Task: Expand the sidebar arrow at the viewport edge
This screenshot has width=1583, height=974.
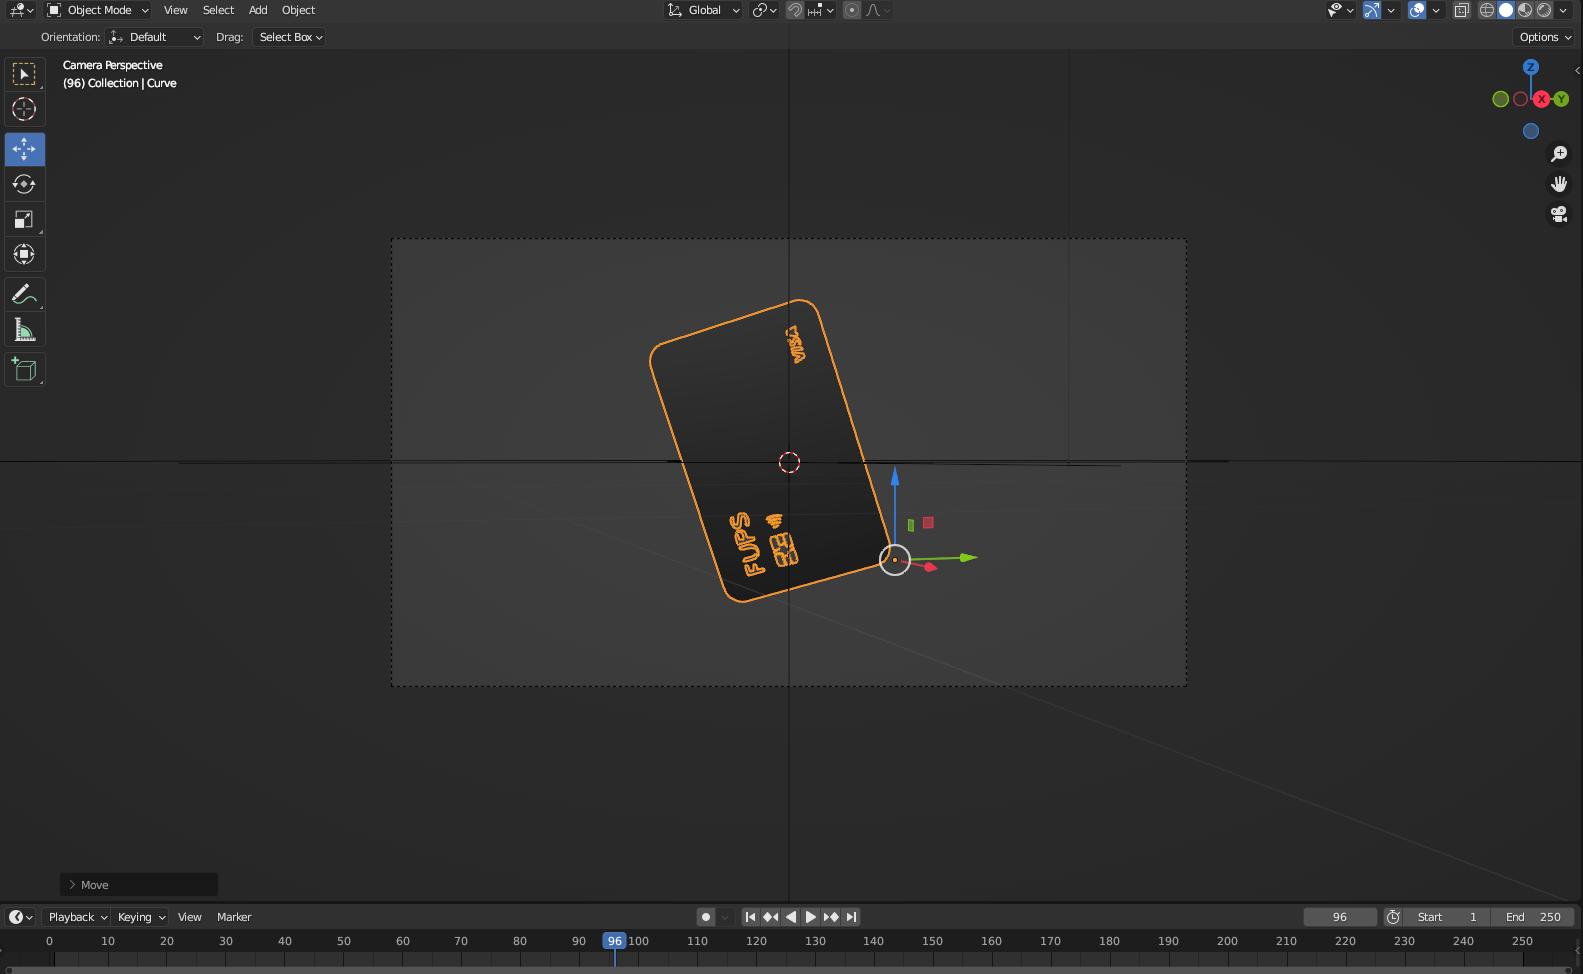Action: (x=1577, y=71)
